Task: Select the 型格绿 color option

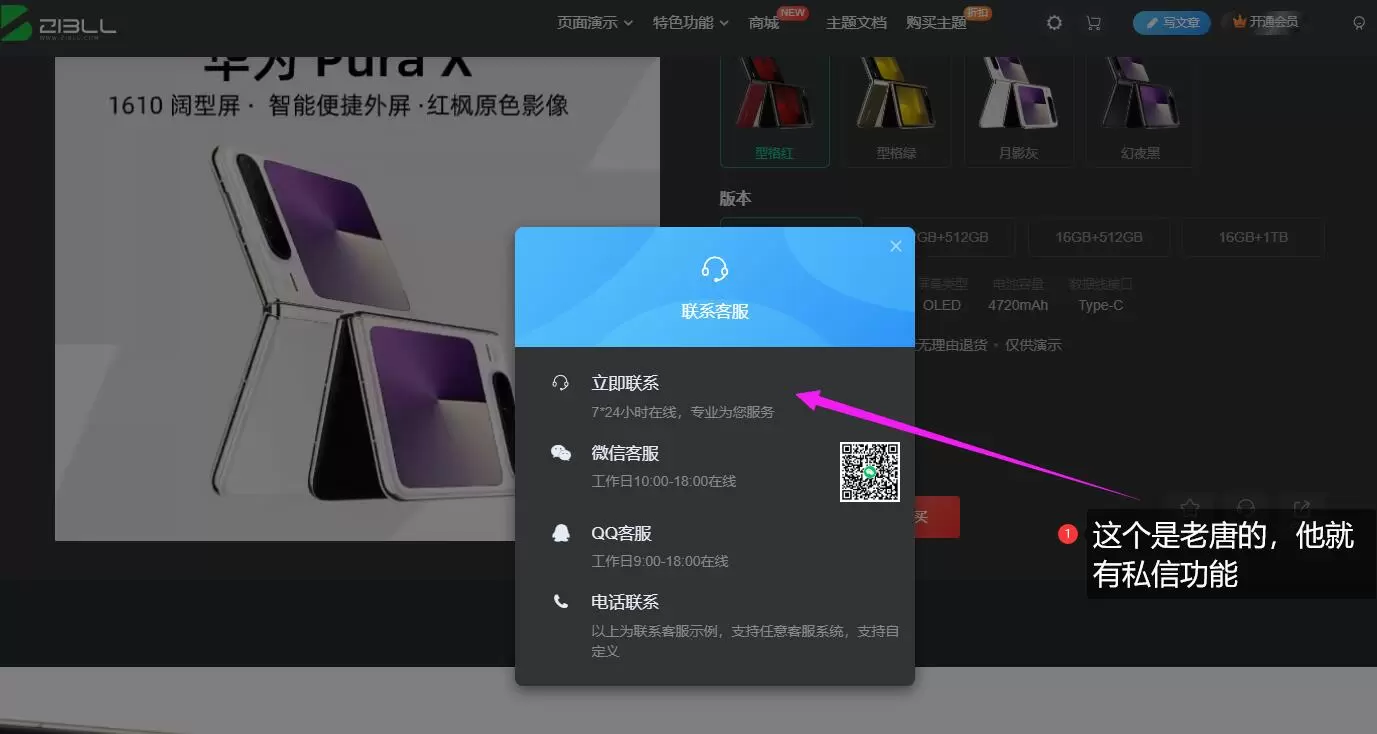Action: [x=897, y=112]
